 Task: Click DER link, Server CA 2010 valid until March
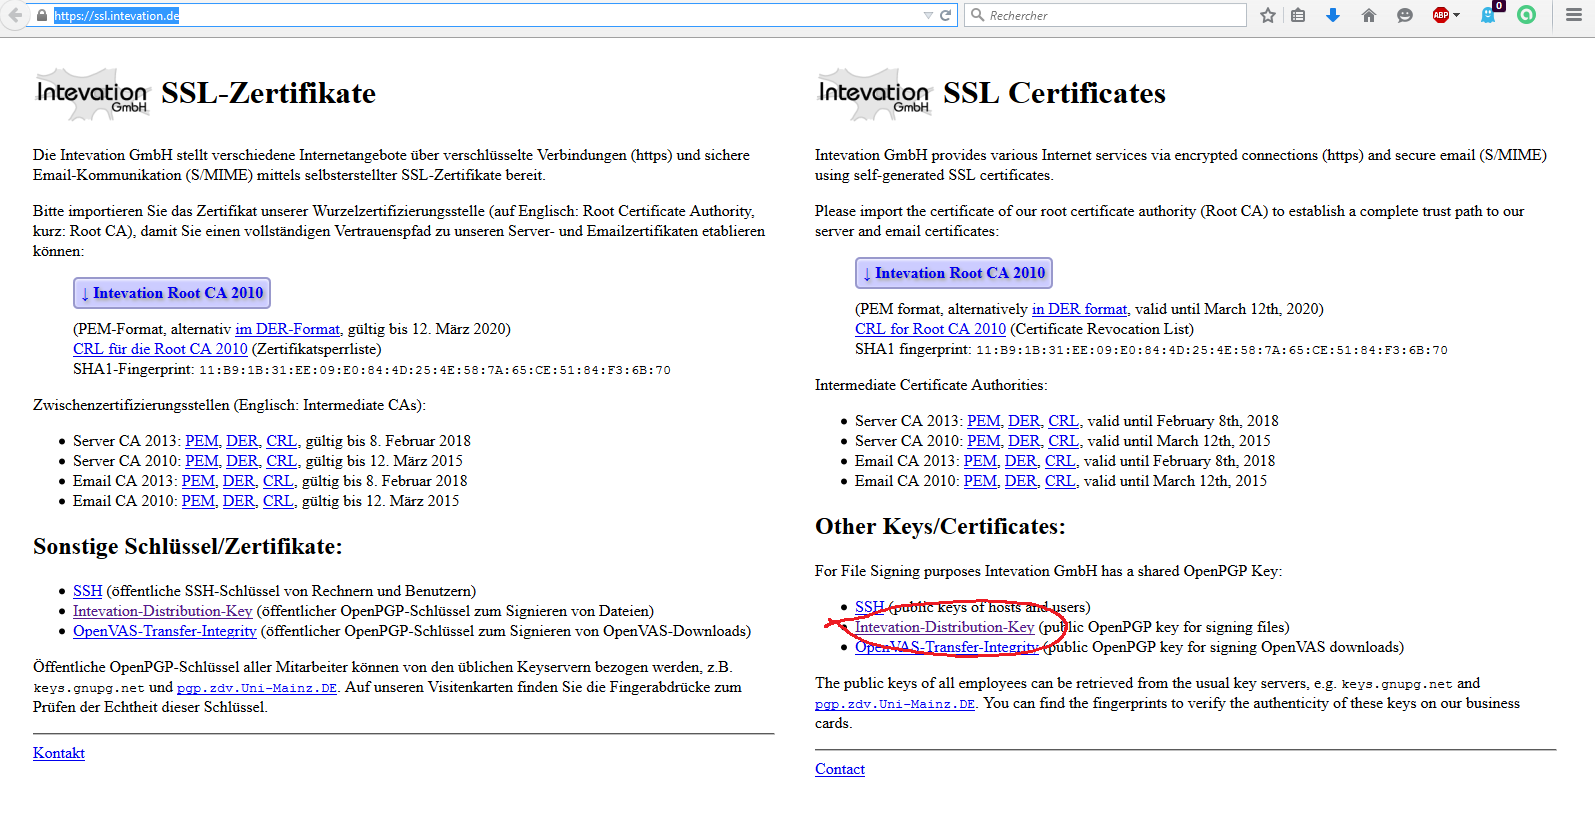coord(1024,441)
